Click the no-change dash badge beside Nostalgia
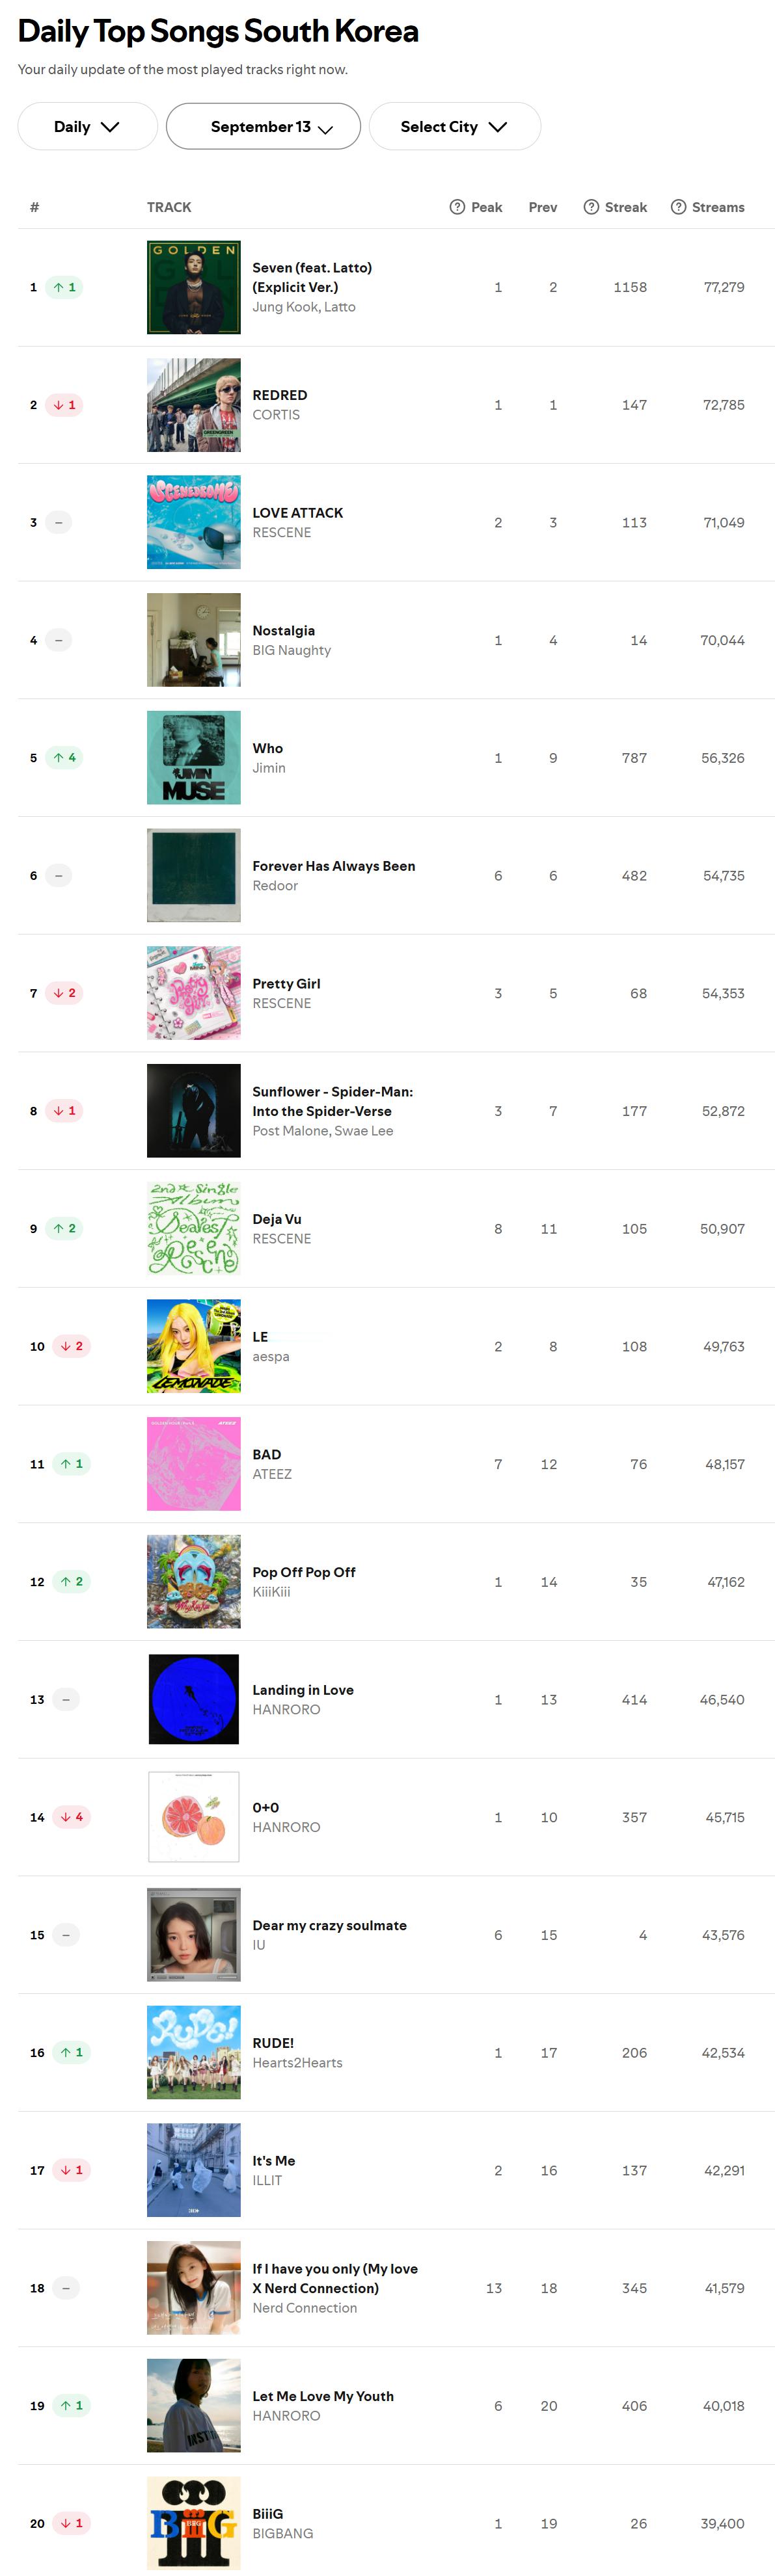This screenshot has width=775, height=2576. [59, 639]
